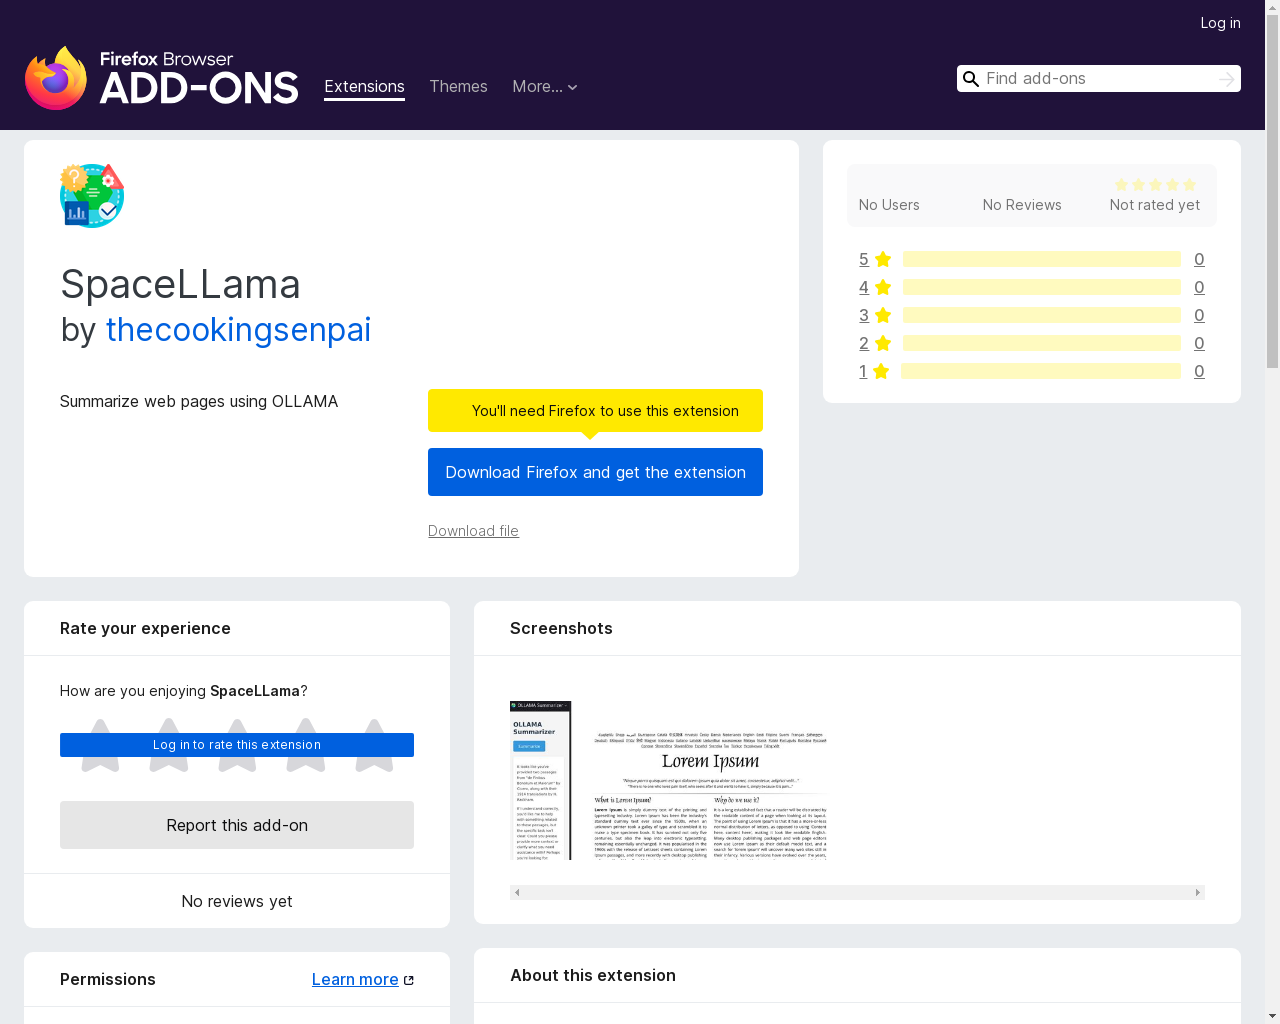Click the About this extension heading
The height and width of the screenshot is (1024, 1280).
593,975
